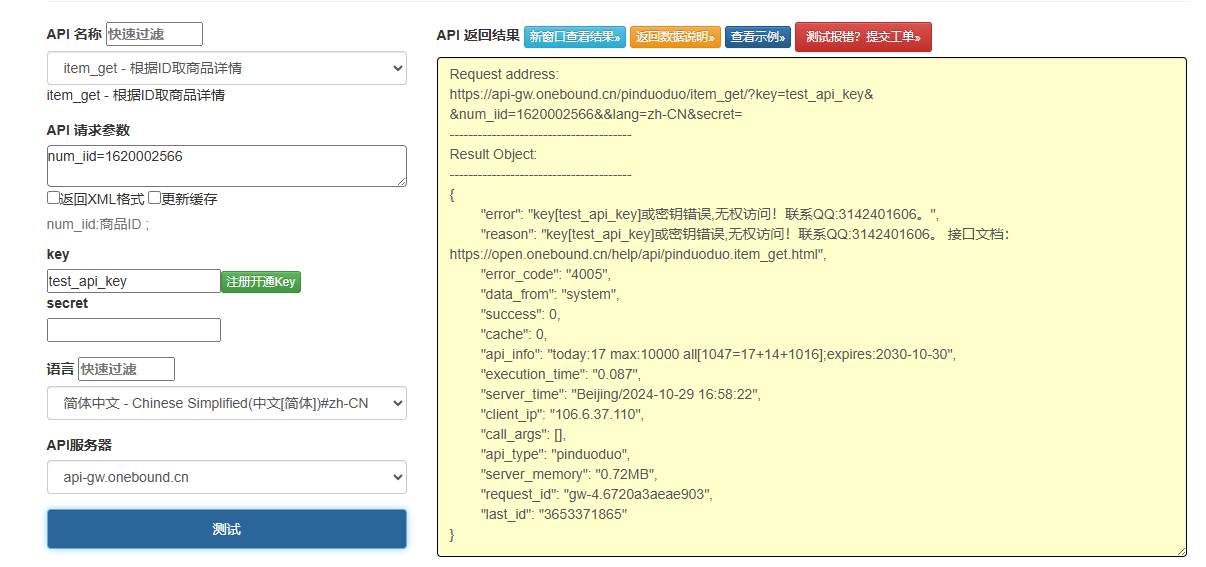Click the blue 测试 button
Screen dimensions: 1206x567
[x=227, y=529]
